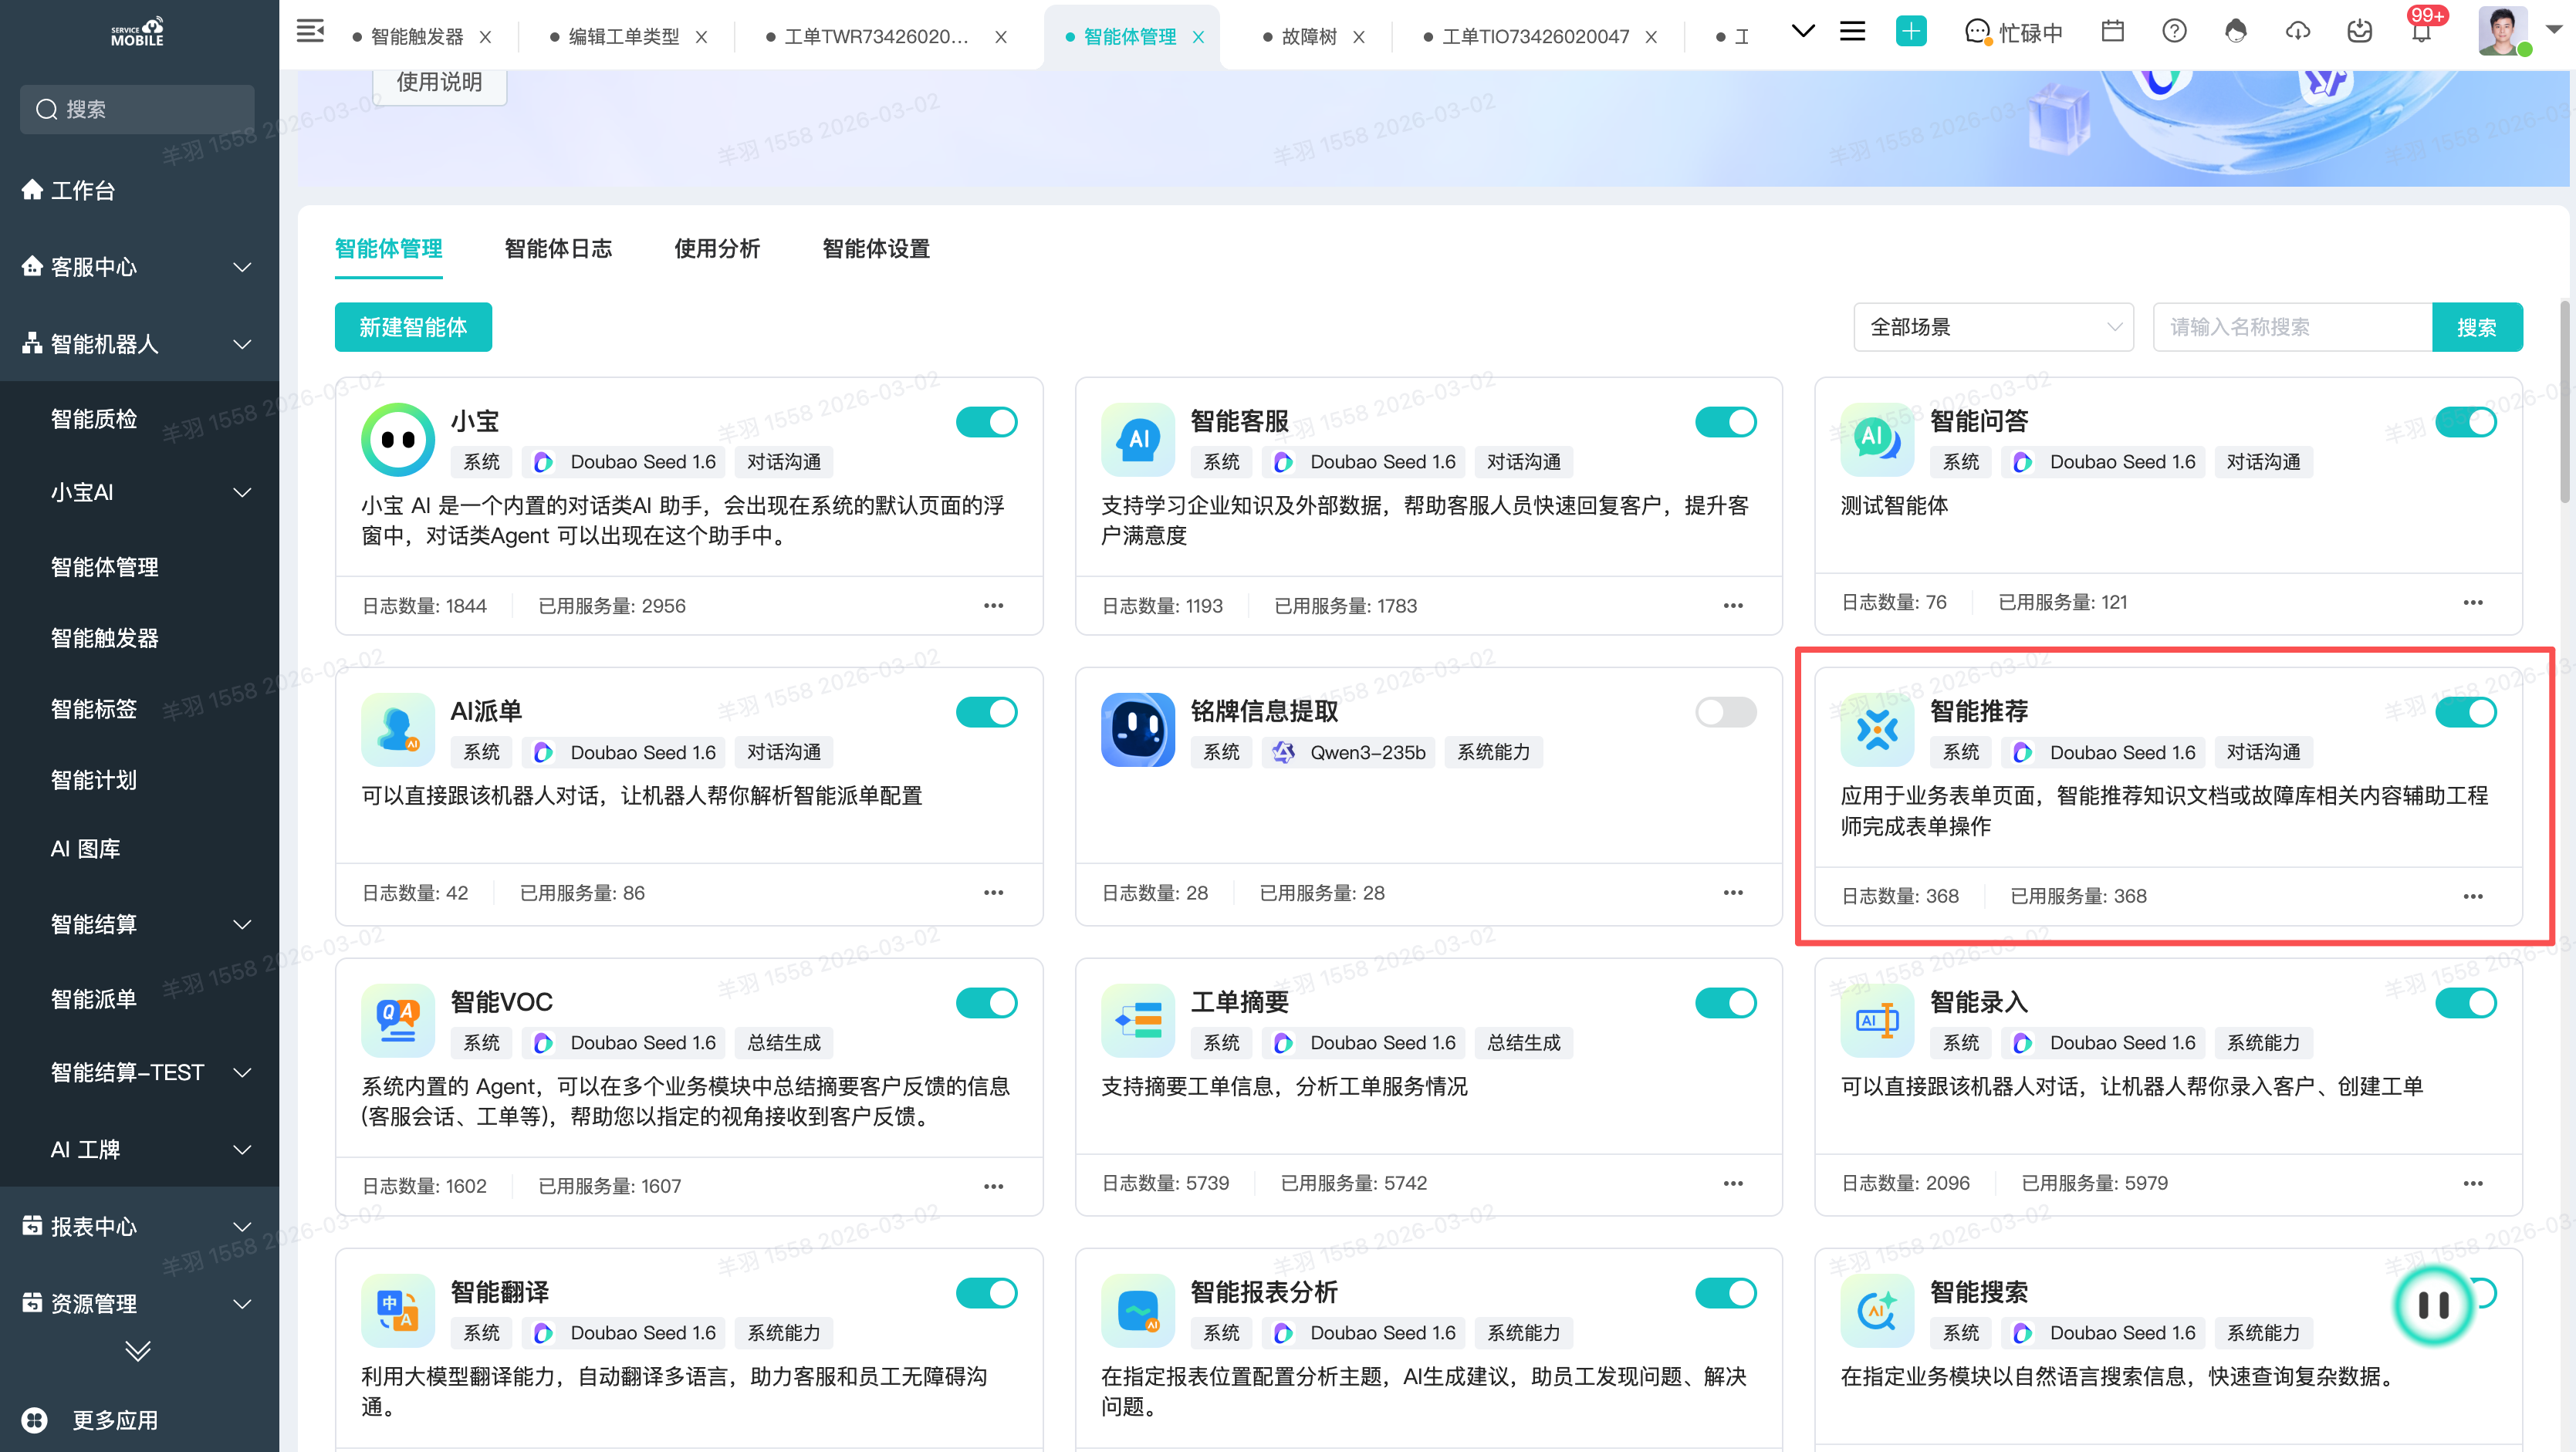Open the 使用分析 tab

click(x=717, y=249)
